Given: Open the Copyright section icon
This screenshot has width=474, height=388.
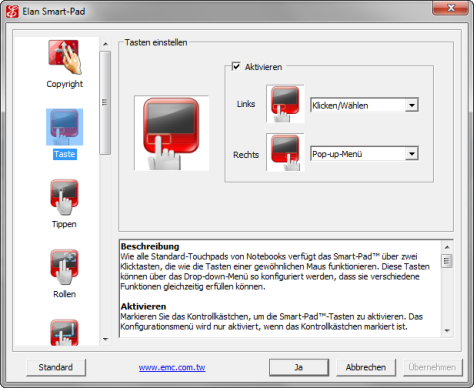Looking at the screenshot, I should coord(64,57).
